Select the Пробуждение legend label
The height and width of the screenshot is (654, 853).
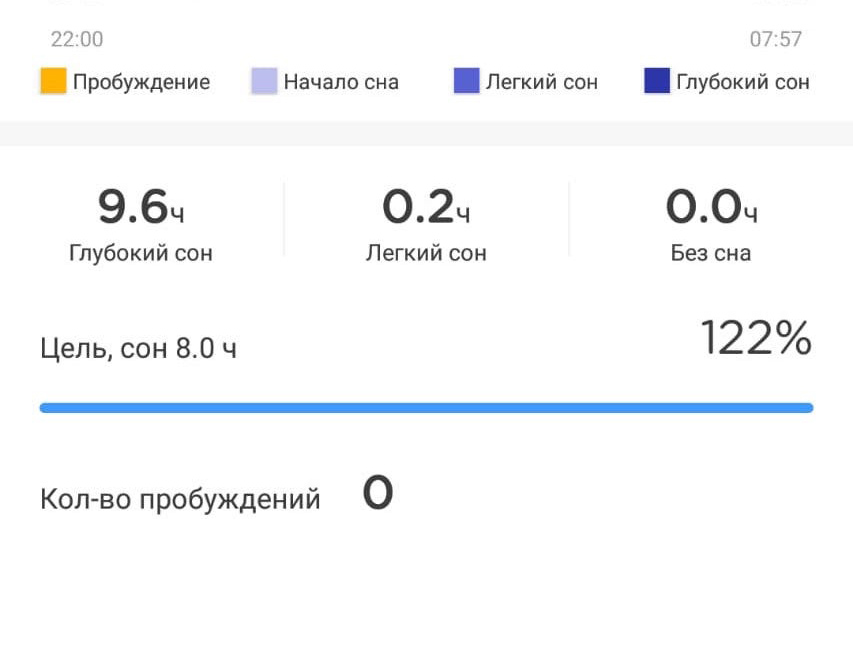[141, 82]
